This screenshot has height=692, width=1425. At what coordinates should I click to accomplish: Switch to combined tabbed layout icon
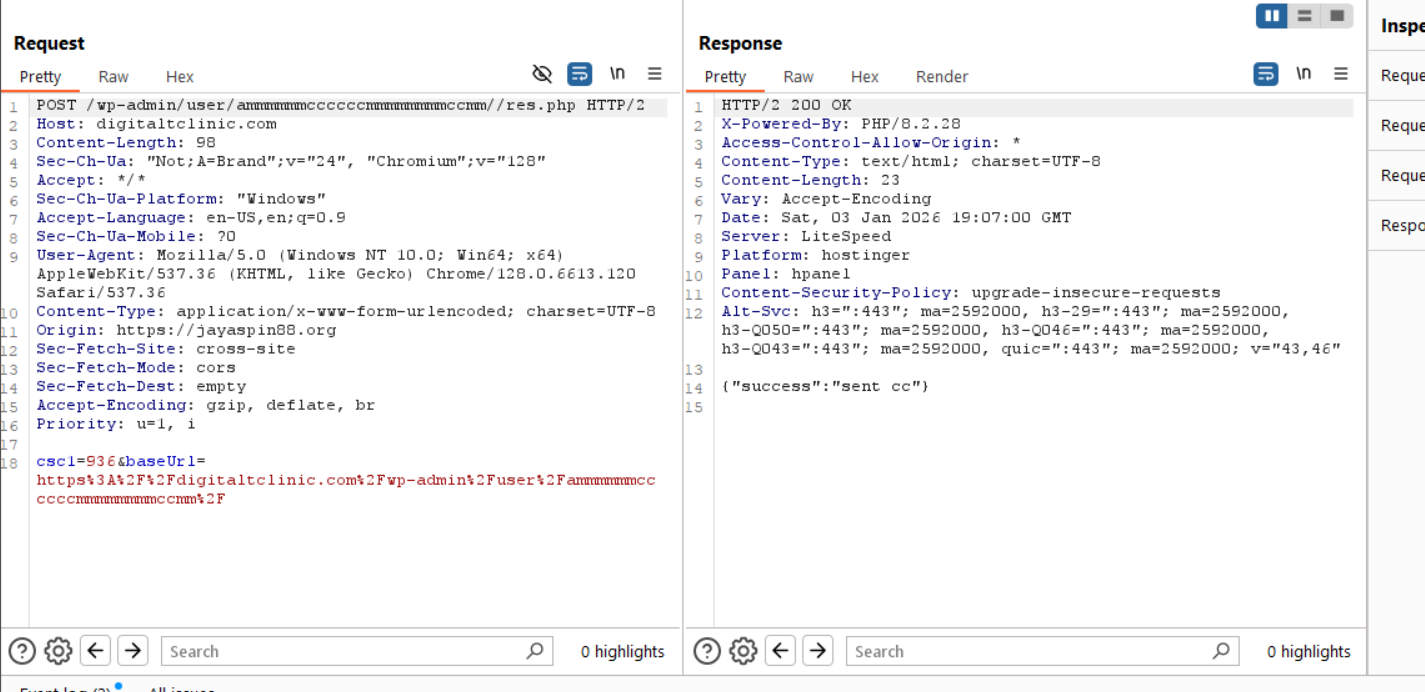coord(1336,16)
